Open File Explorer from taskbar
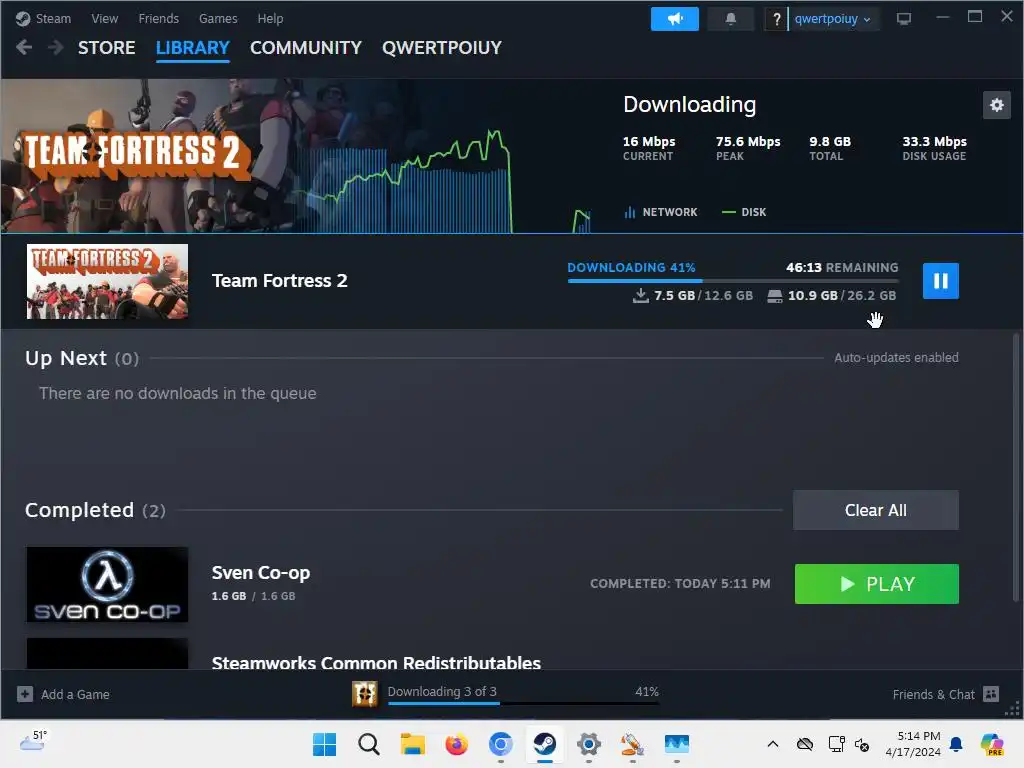Image resolution: width=1024 pixels, height=768 pixels. coord(413,744)
